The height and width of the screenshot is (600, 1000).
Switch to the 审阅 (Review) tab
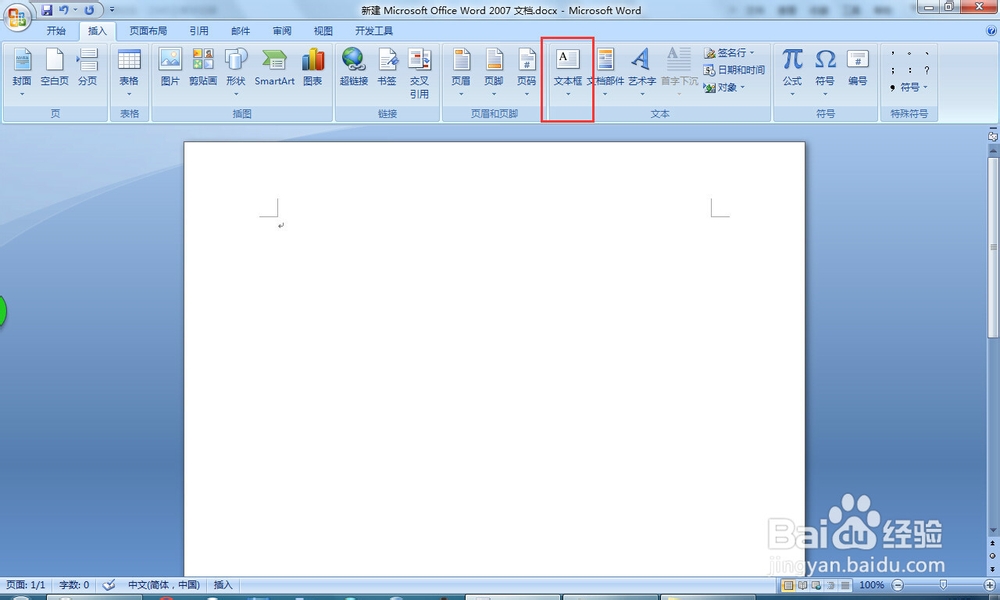click(282, 31)
